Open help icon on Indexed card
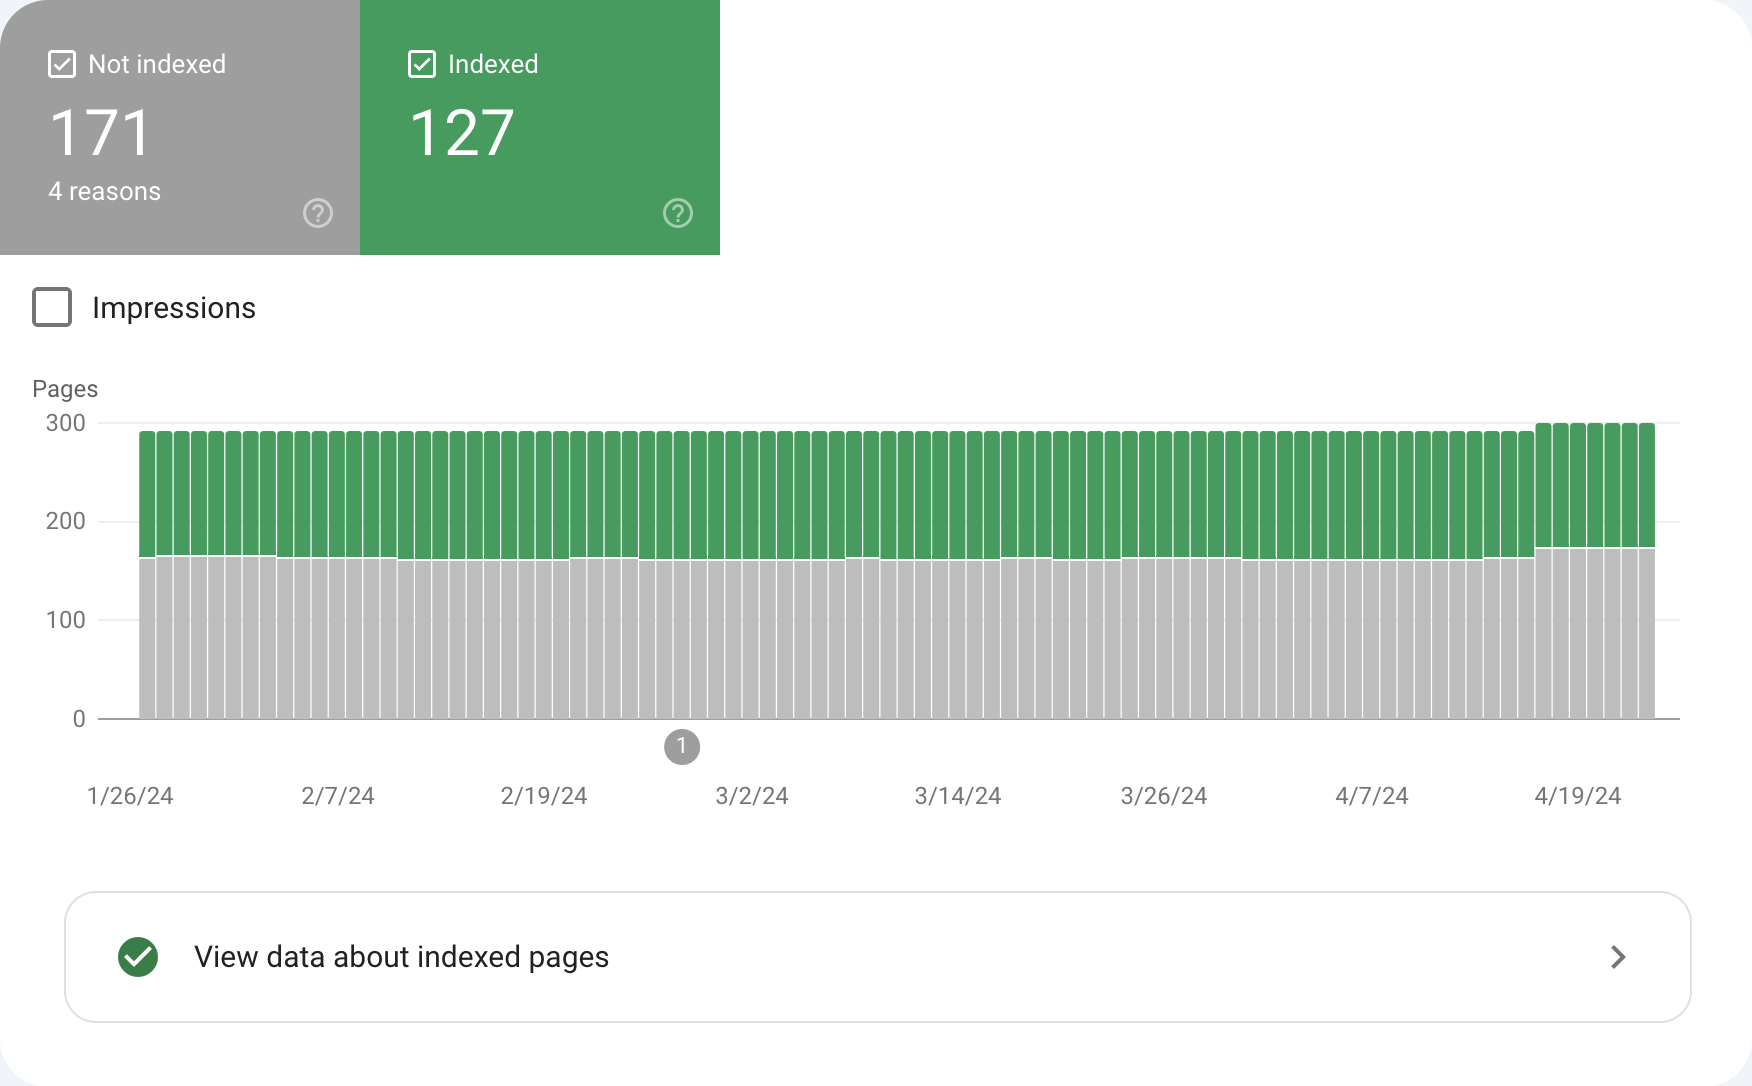Screen dimensions: 1752x1086 (x=678, y=213)
